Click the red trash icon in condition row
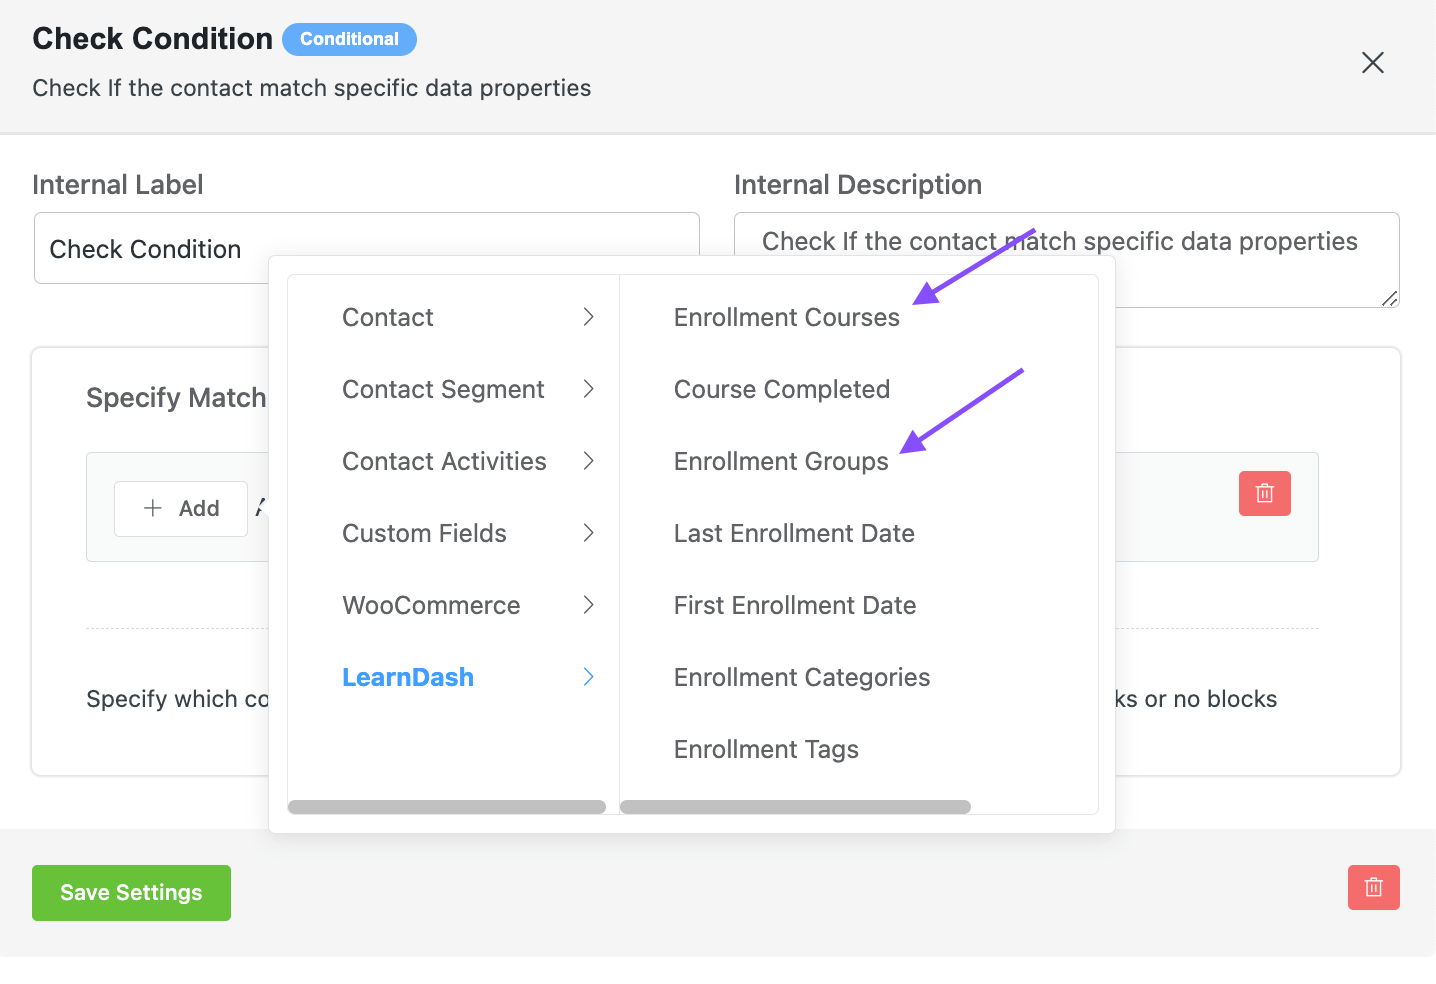The height and width of the screenshot is (984, 1436). point(1264,493)
